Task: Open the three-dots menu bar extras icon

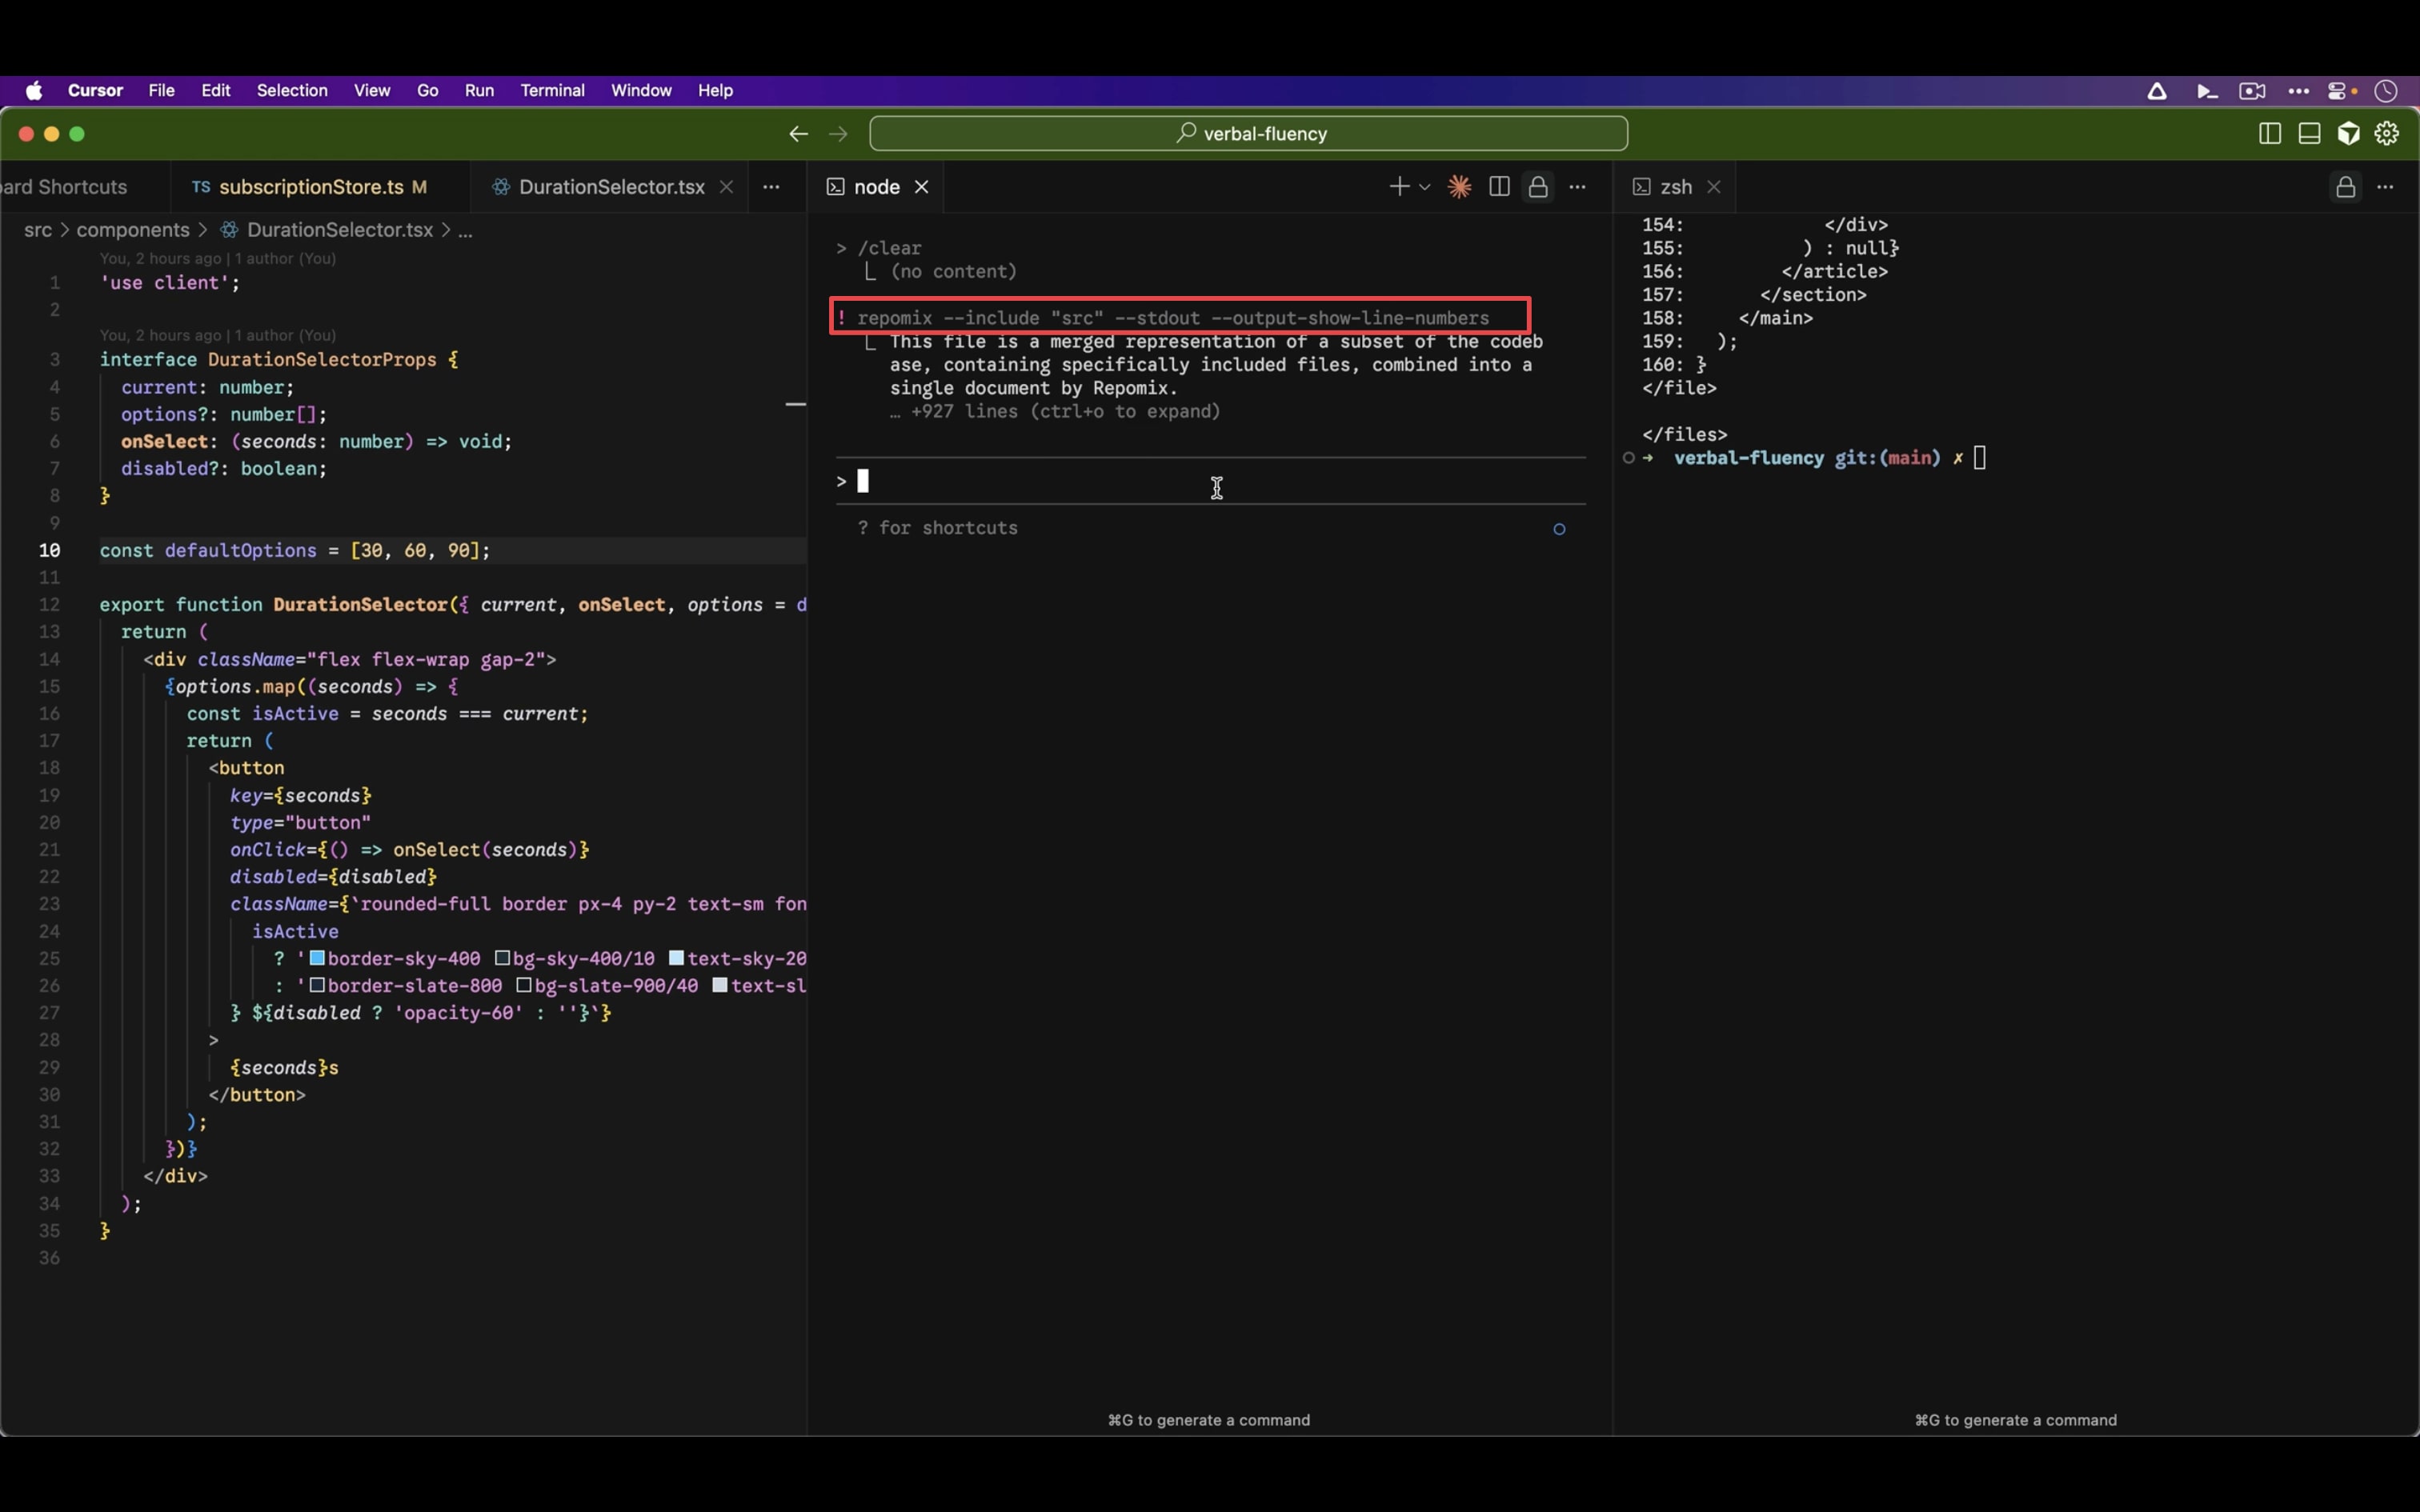Action: (x=2298, y=91)
